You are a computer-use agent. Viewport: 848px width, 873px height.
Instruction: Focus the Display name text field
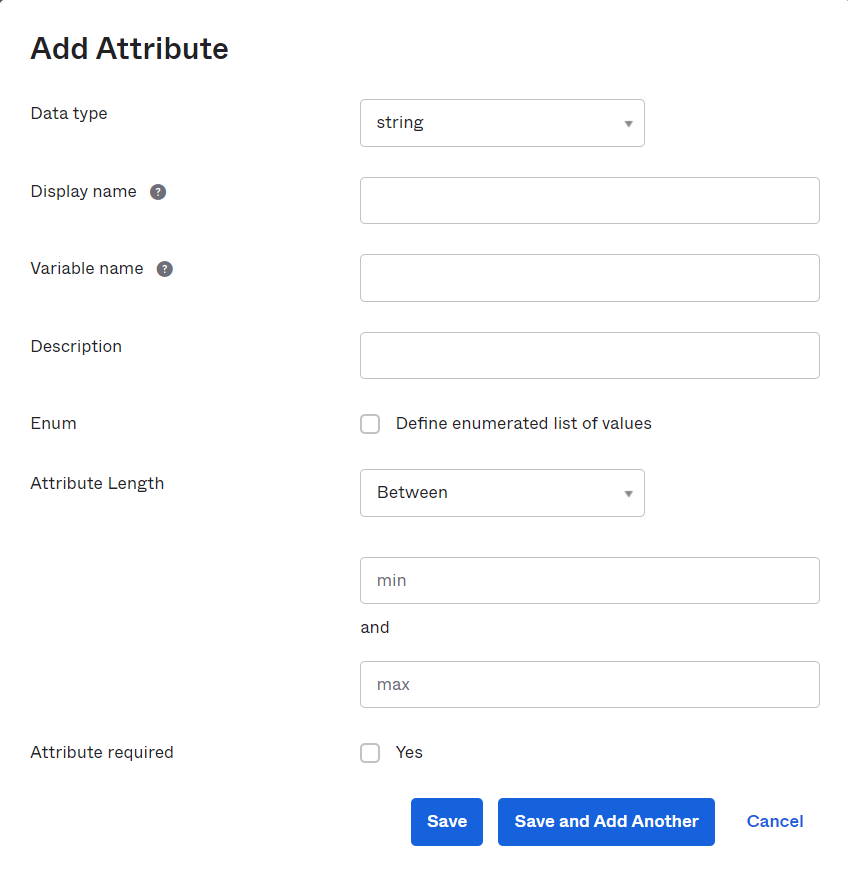(590, 200)
